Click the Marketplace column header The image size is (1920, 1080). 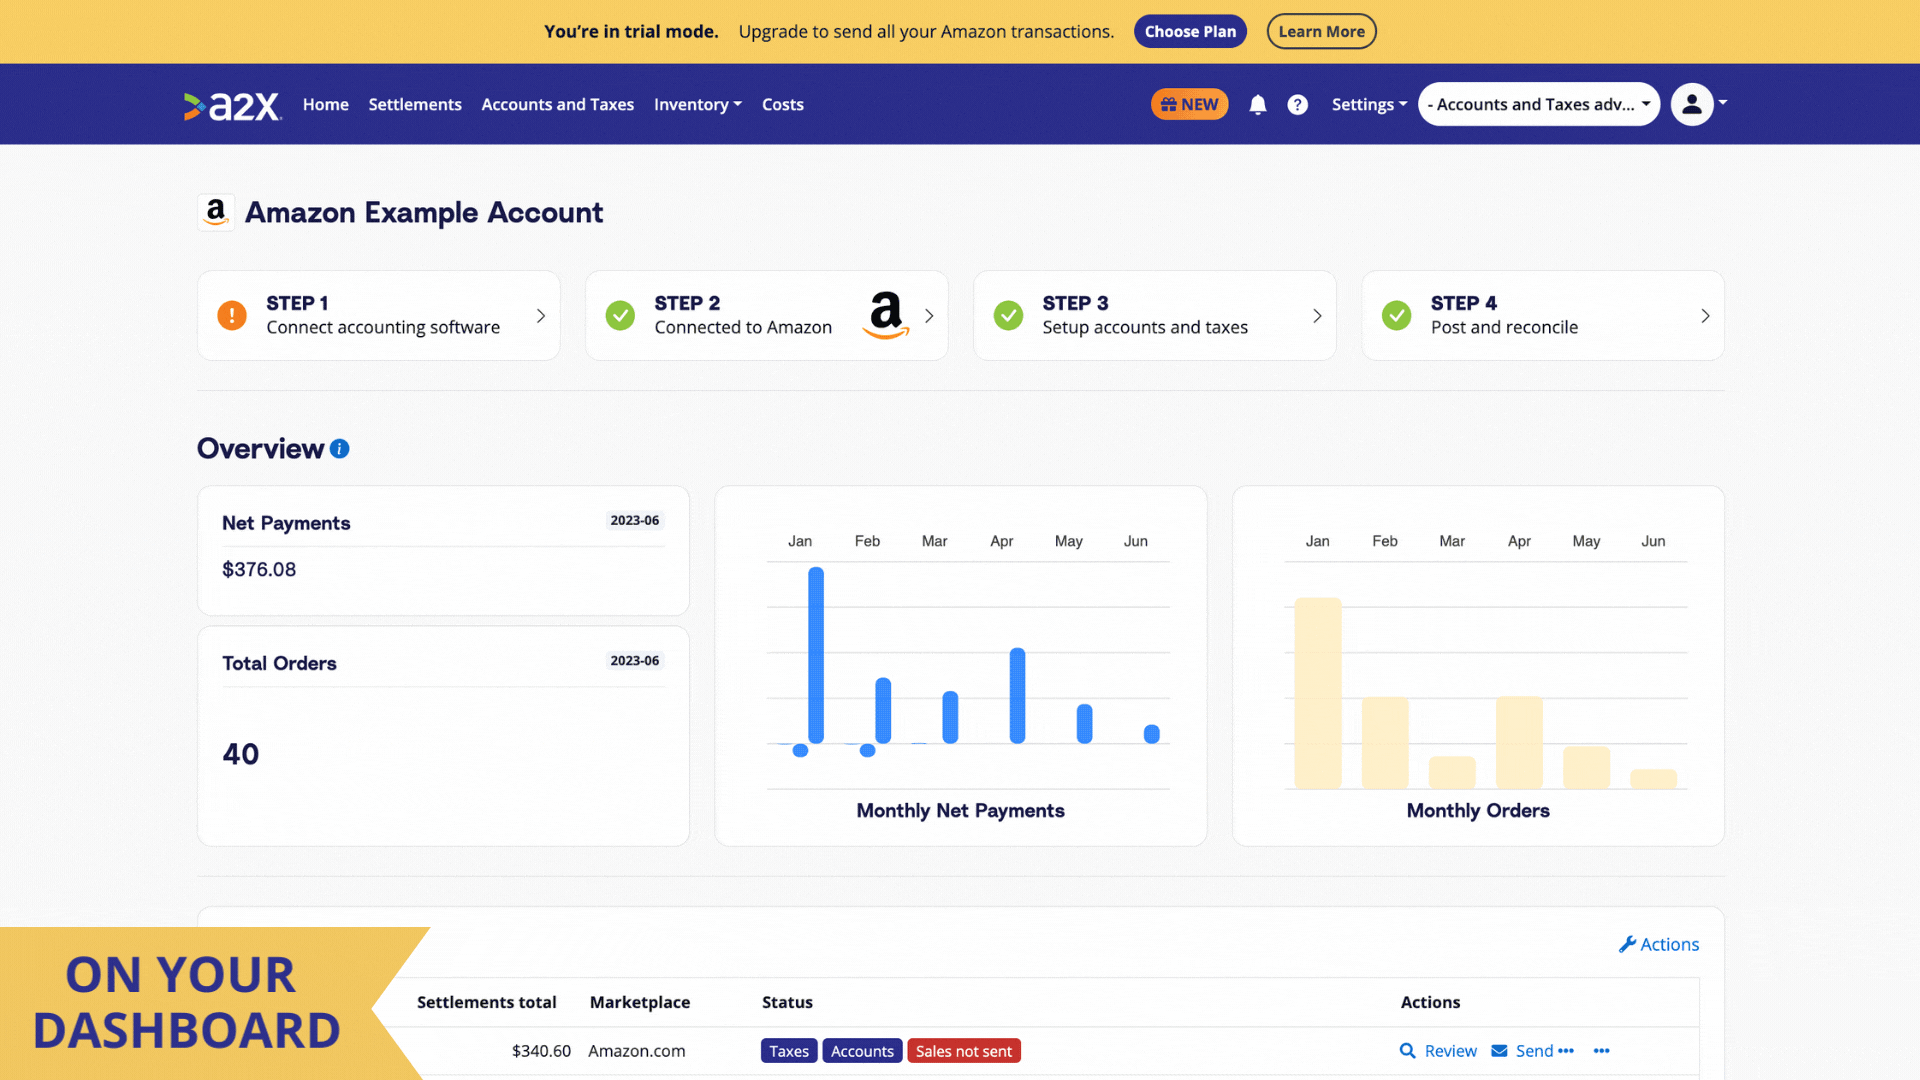click(x=640, y=1002)
